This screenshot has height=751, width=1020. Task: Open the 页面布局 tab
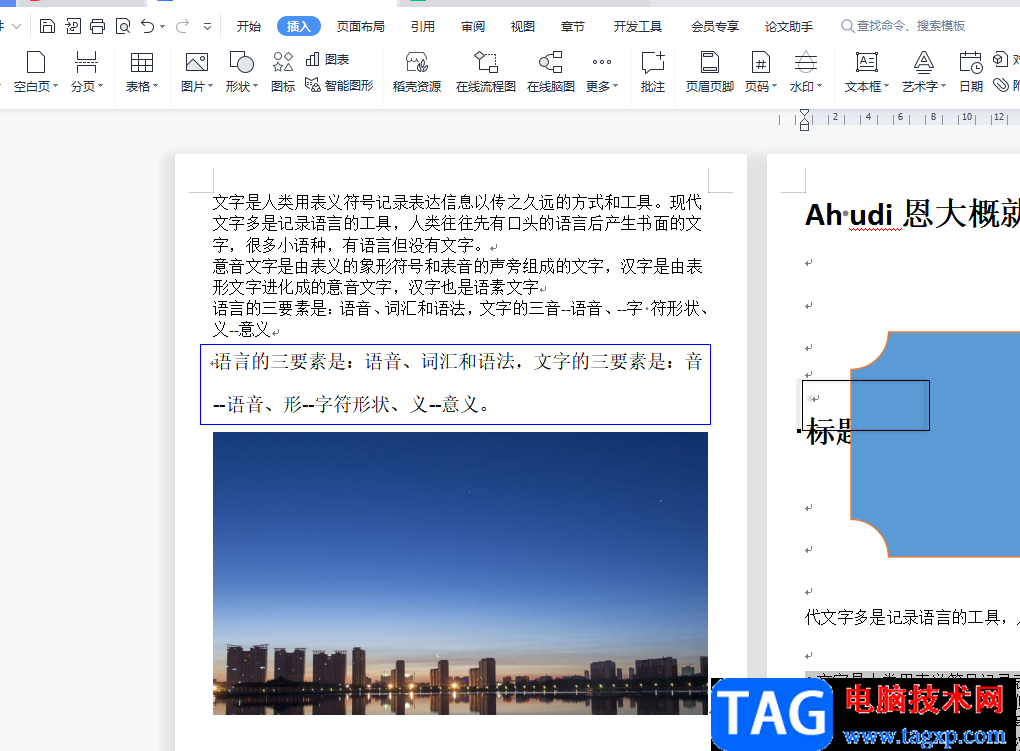(361, 26)
